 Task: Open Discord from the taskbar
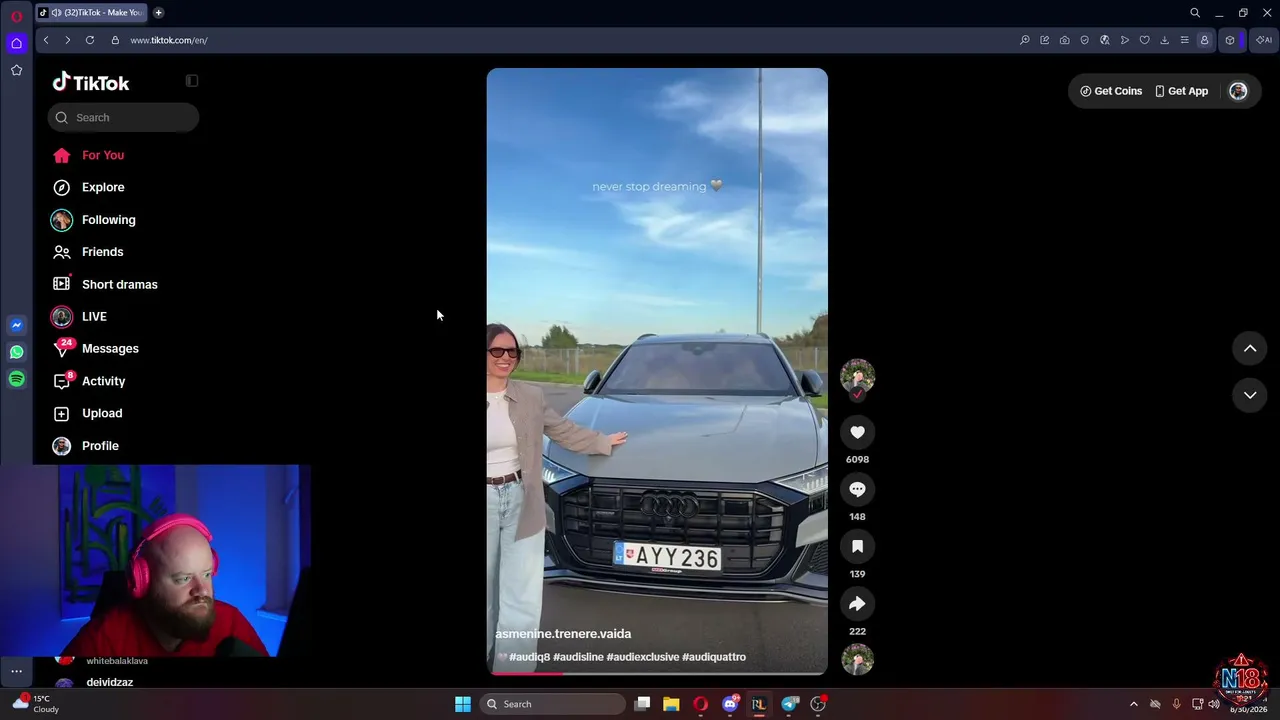coord(730,704)
